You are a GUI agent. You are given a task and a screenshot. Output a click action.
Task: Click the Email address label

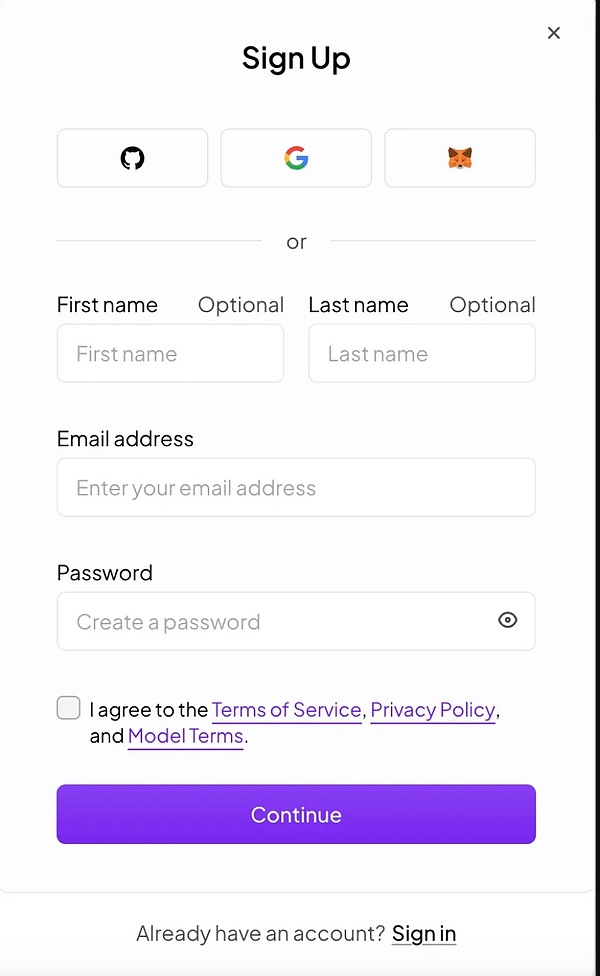coord(125,439)
